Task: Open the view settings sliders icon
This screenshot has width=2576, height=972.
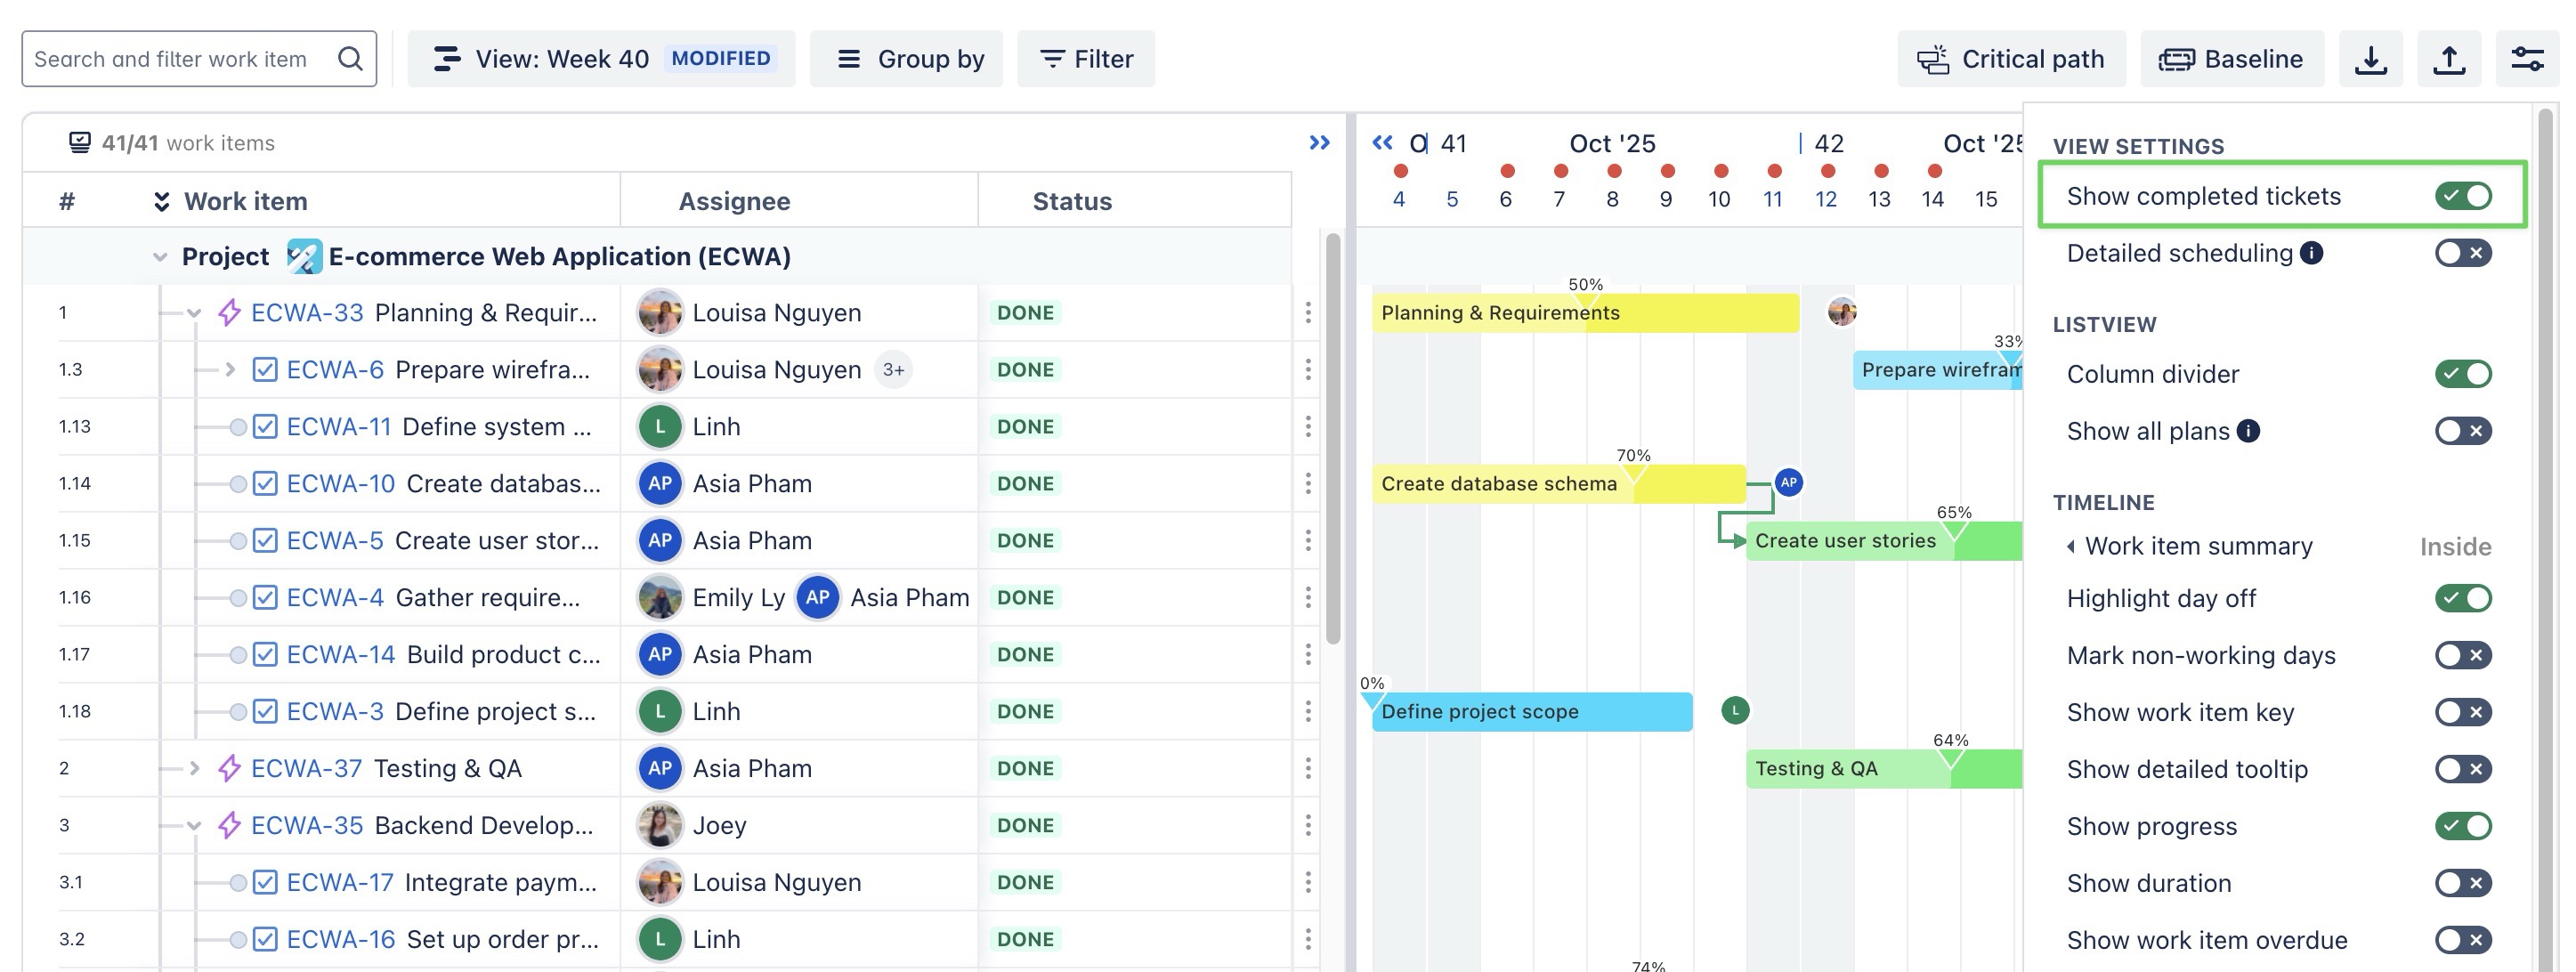Action: click(x=2527, y=59)
